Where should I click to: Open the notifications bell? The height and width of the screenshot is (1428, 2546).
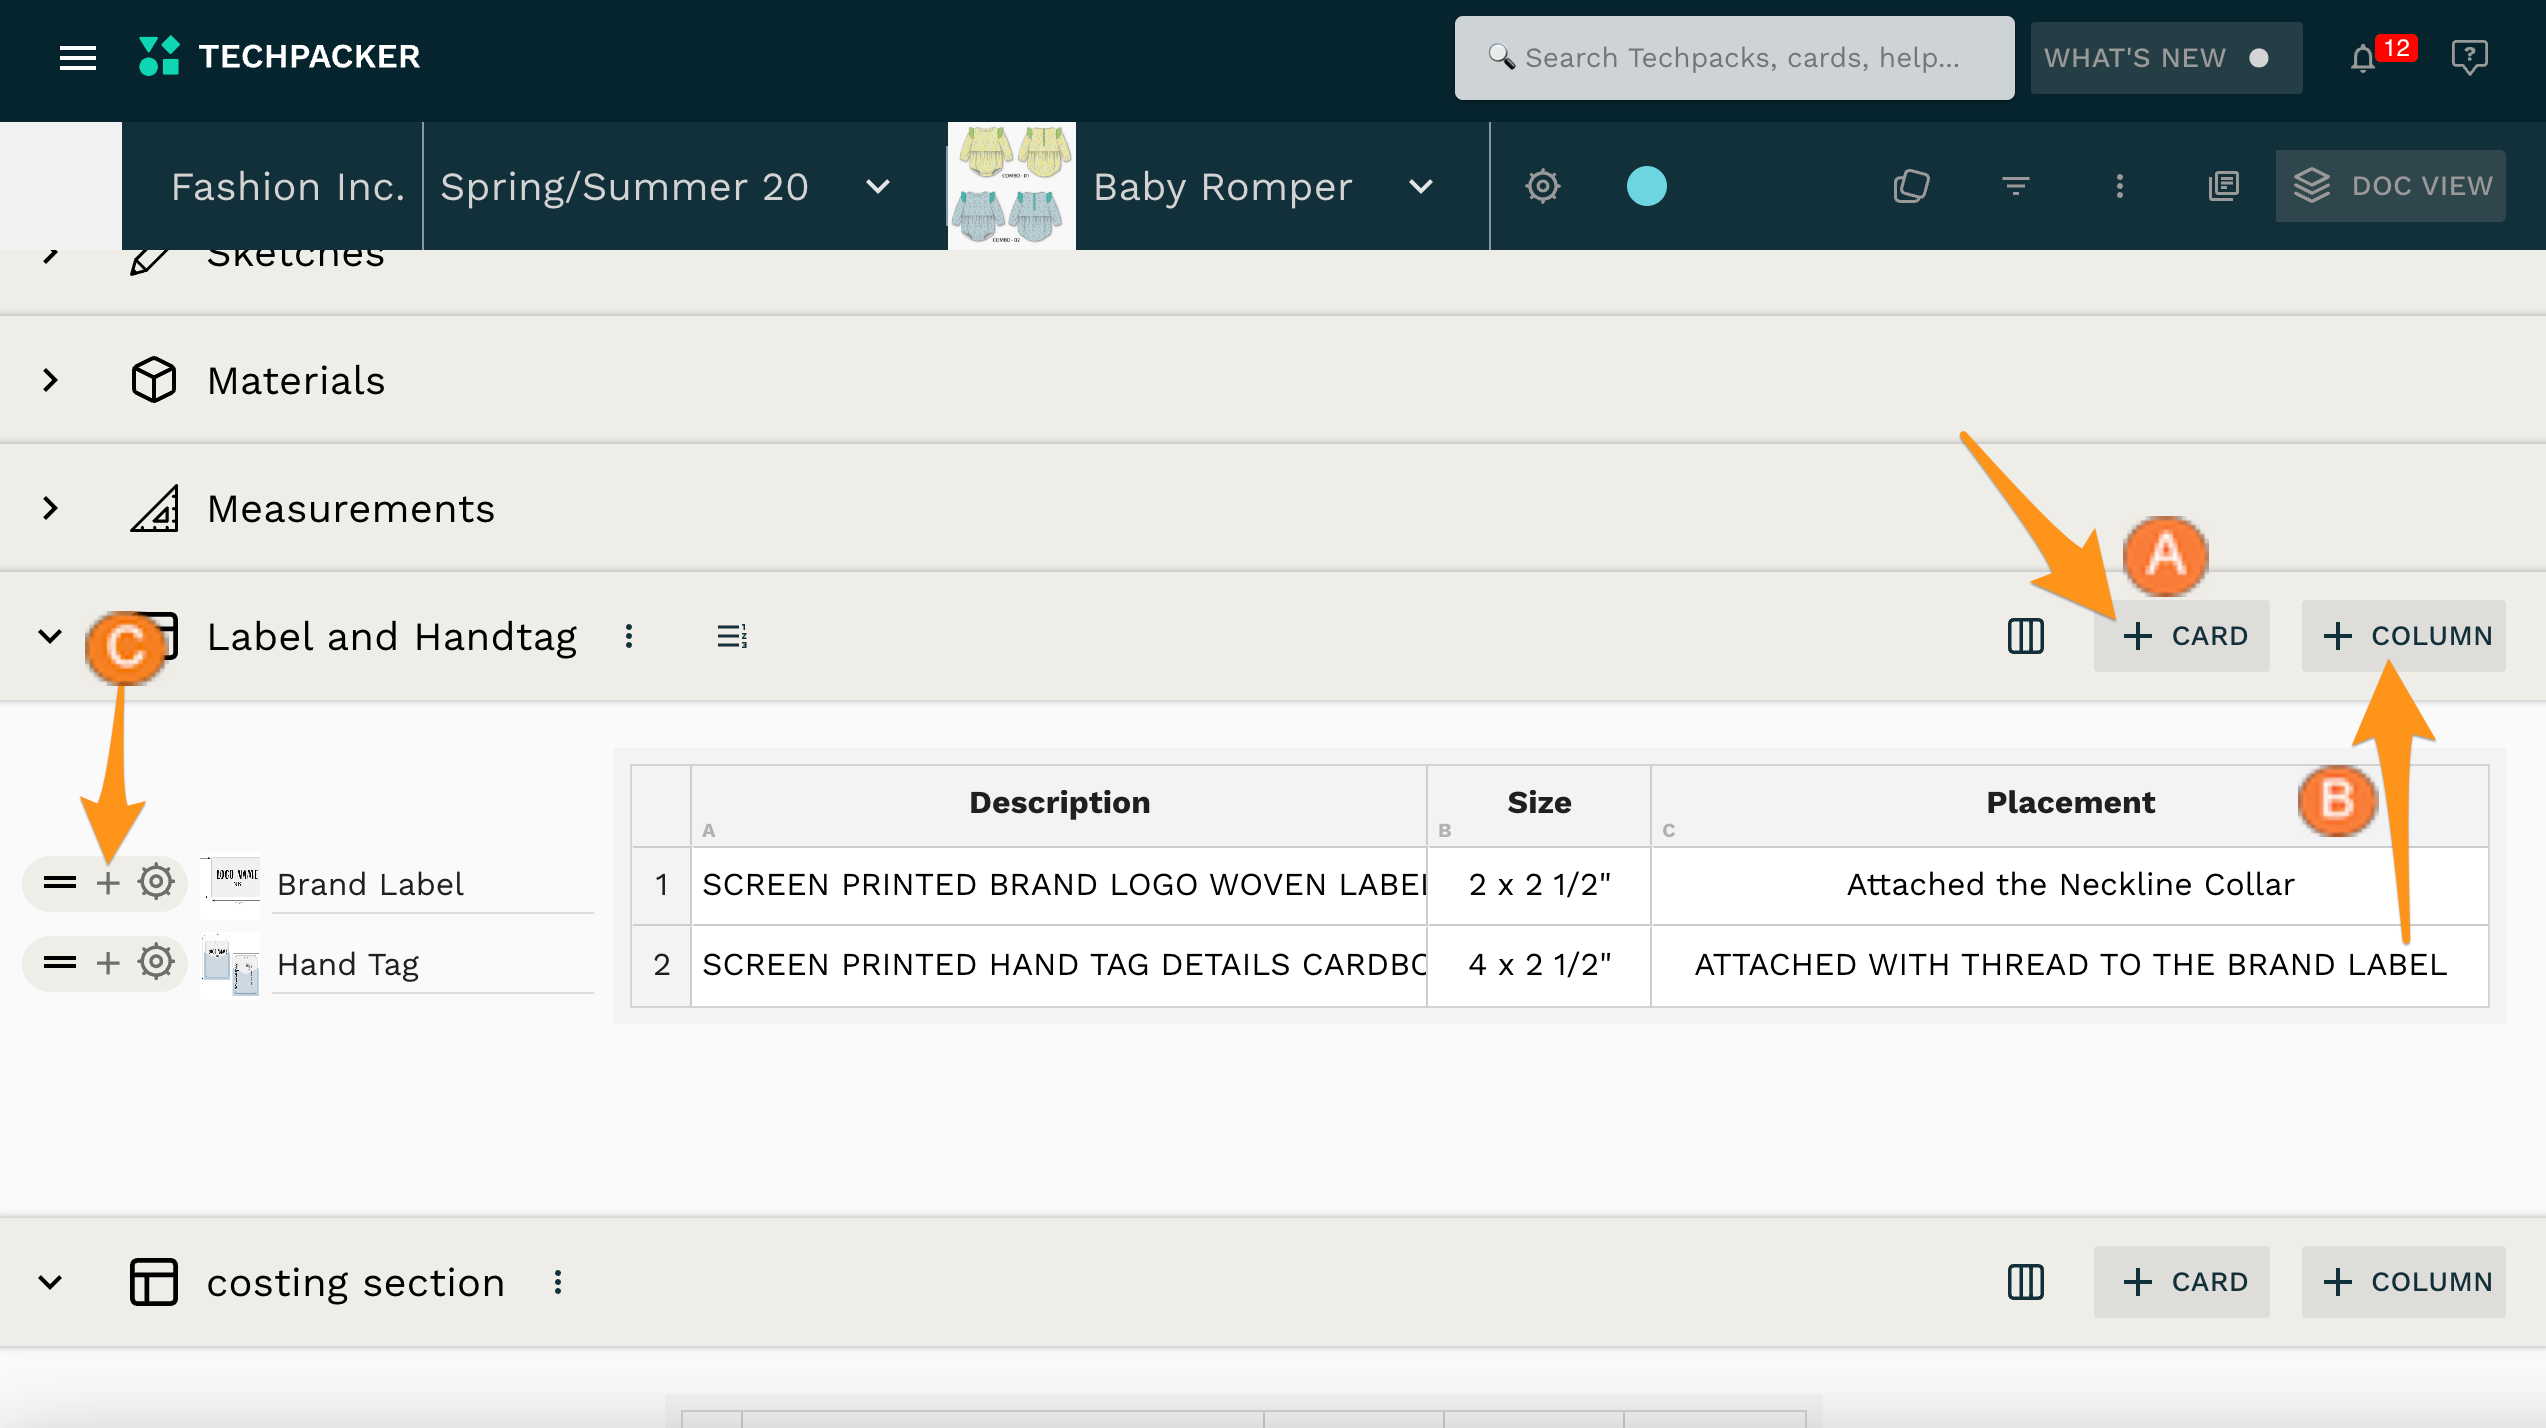[x=2362, y=57]
